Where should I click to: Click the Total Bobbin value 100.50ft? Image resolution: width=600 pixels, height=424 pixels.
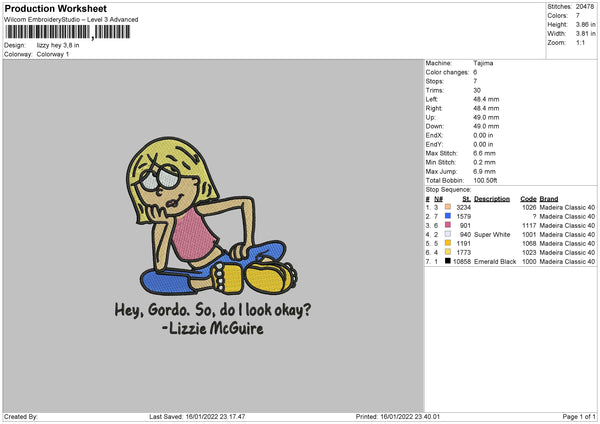(x=485, y=180)
